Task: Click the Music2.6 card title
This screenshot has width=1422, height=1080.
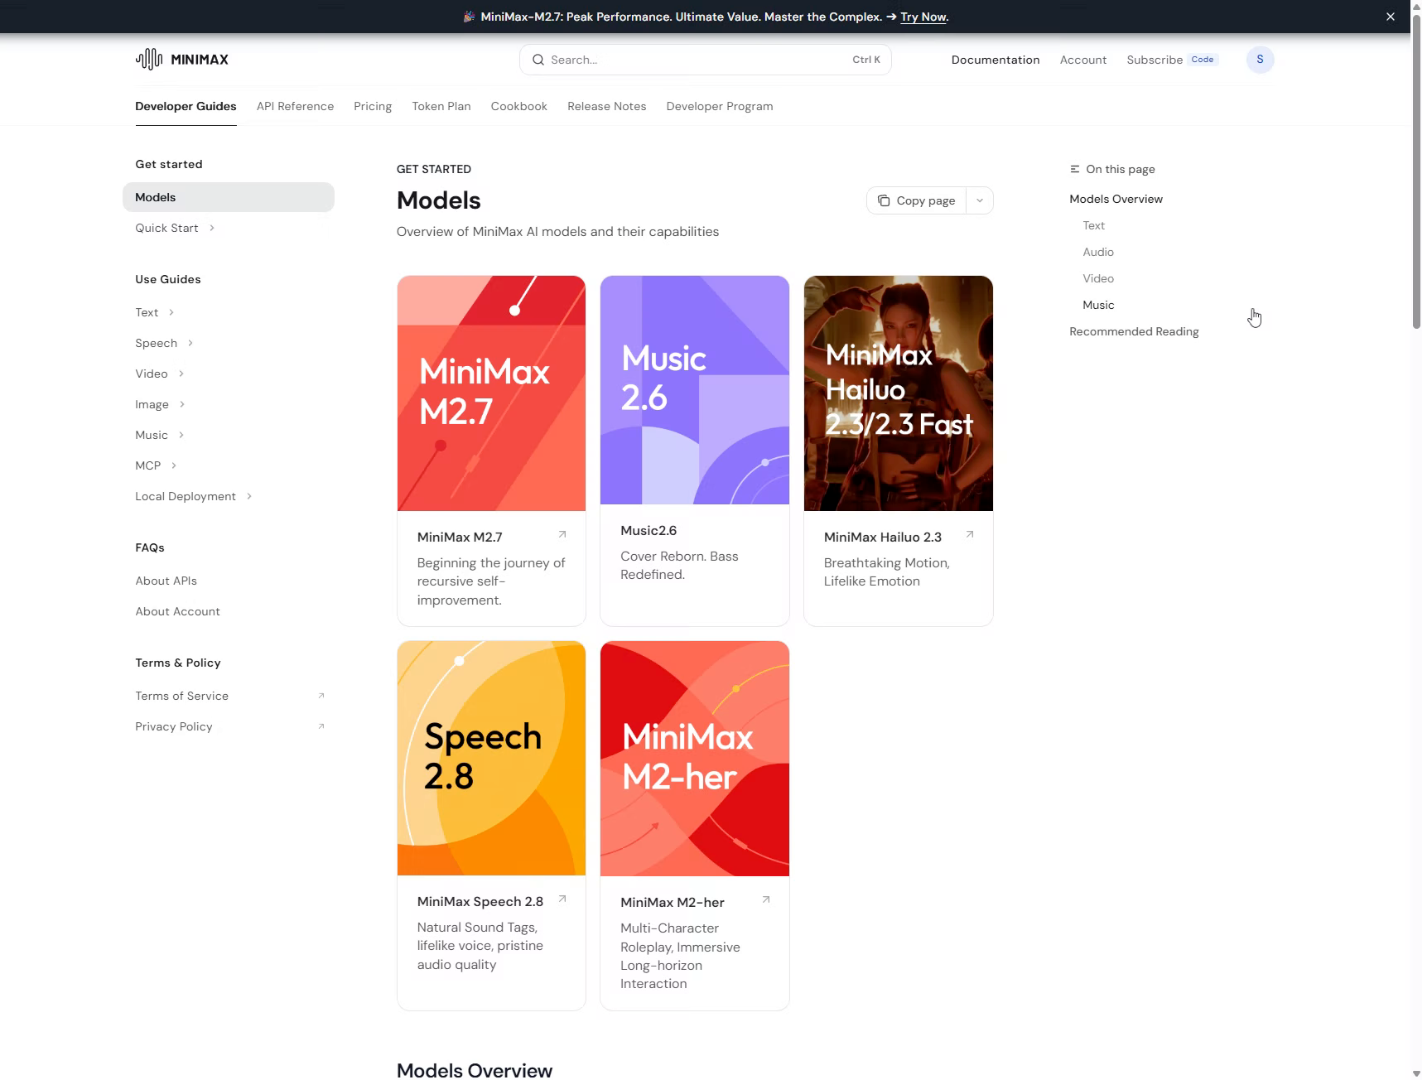Action: pos(648,531)
